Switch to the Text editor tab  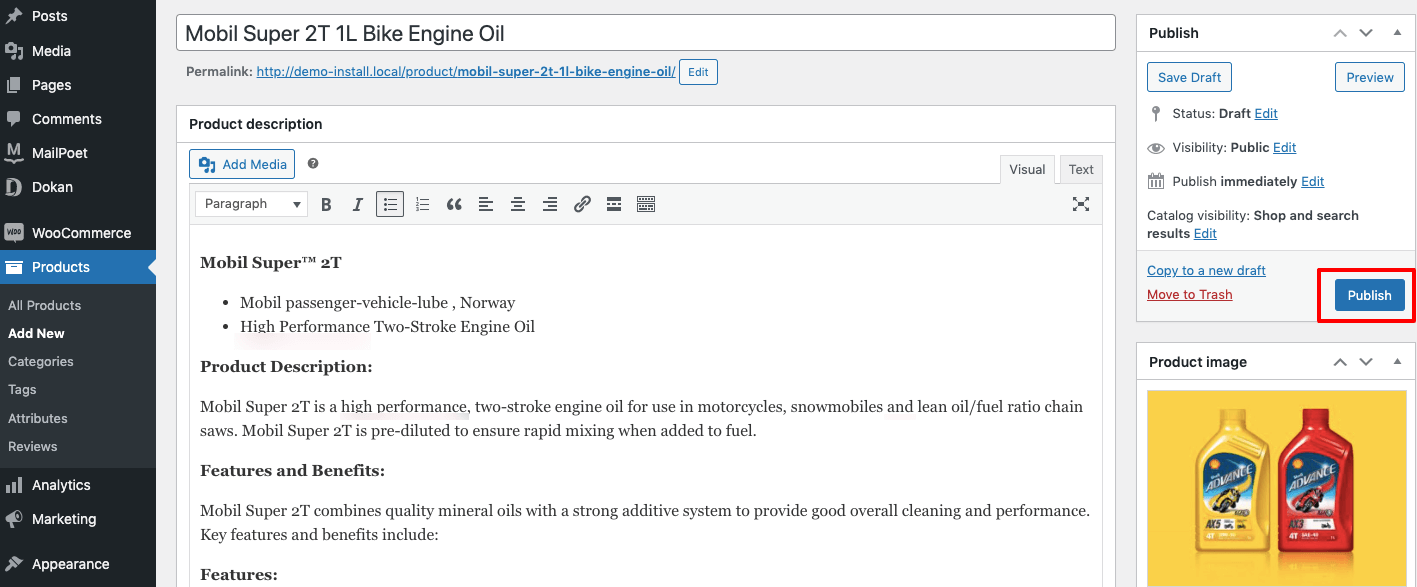click(x=1080, y=168)
